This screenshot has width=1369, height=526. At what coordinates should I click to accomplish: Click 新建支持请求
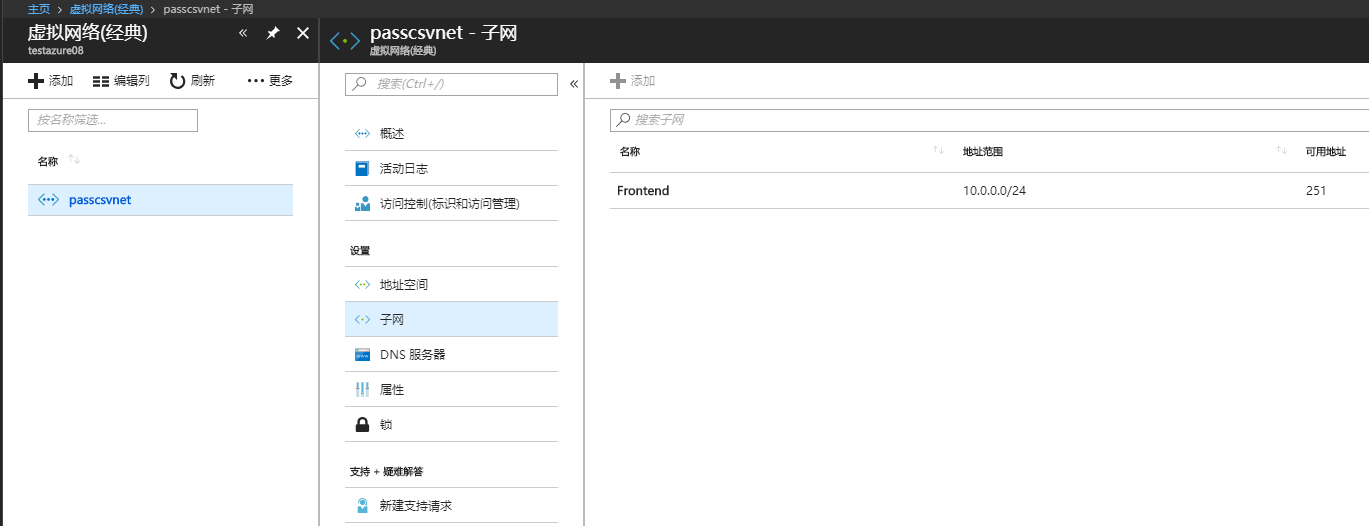pyautogui.click(x=416, y=506)
